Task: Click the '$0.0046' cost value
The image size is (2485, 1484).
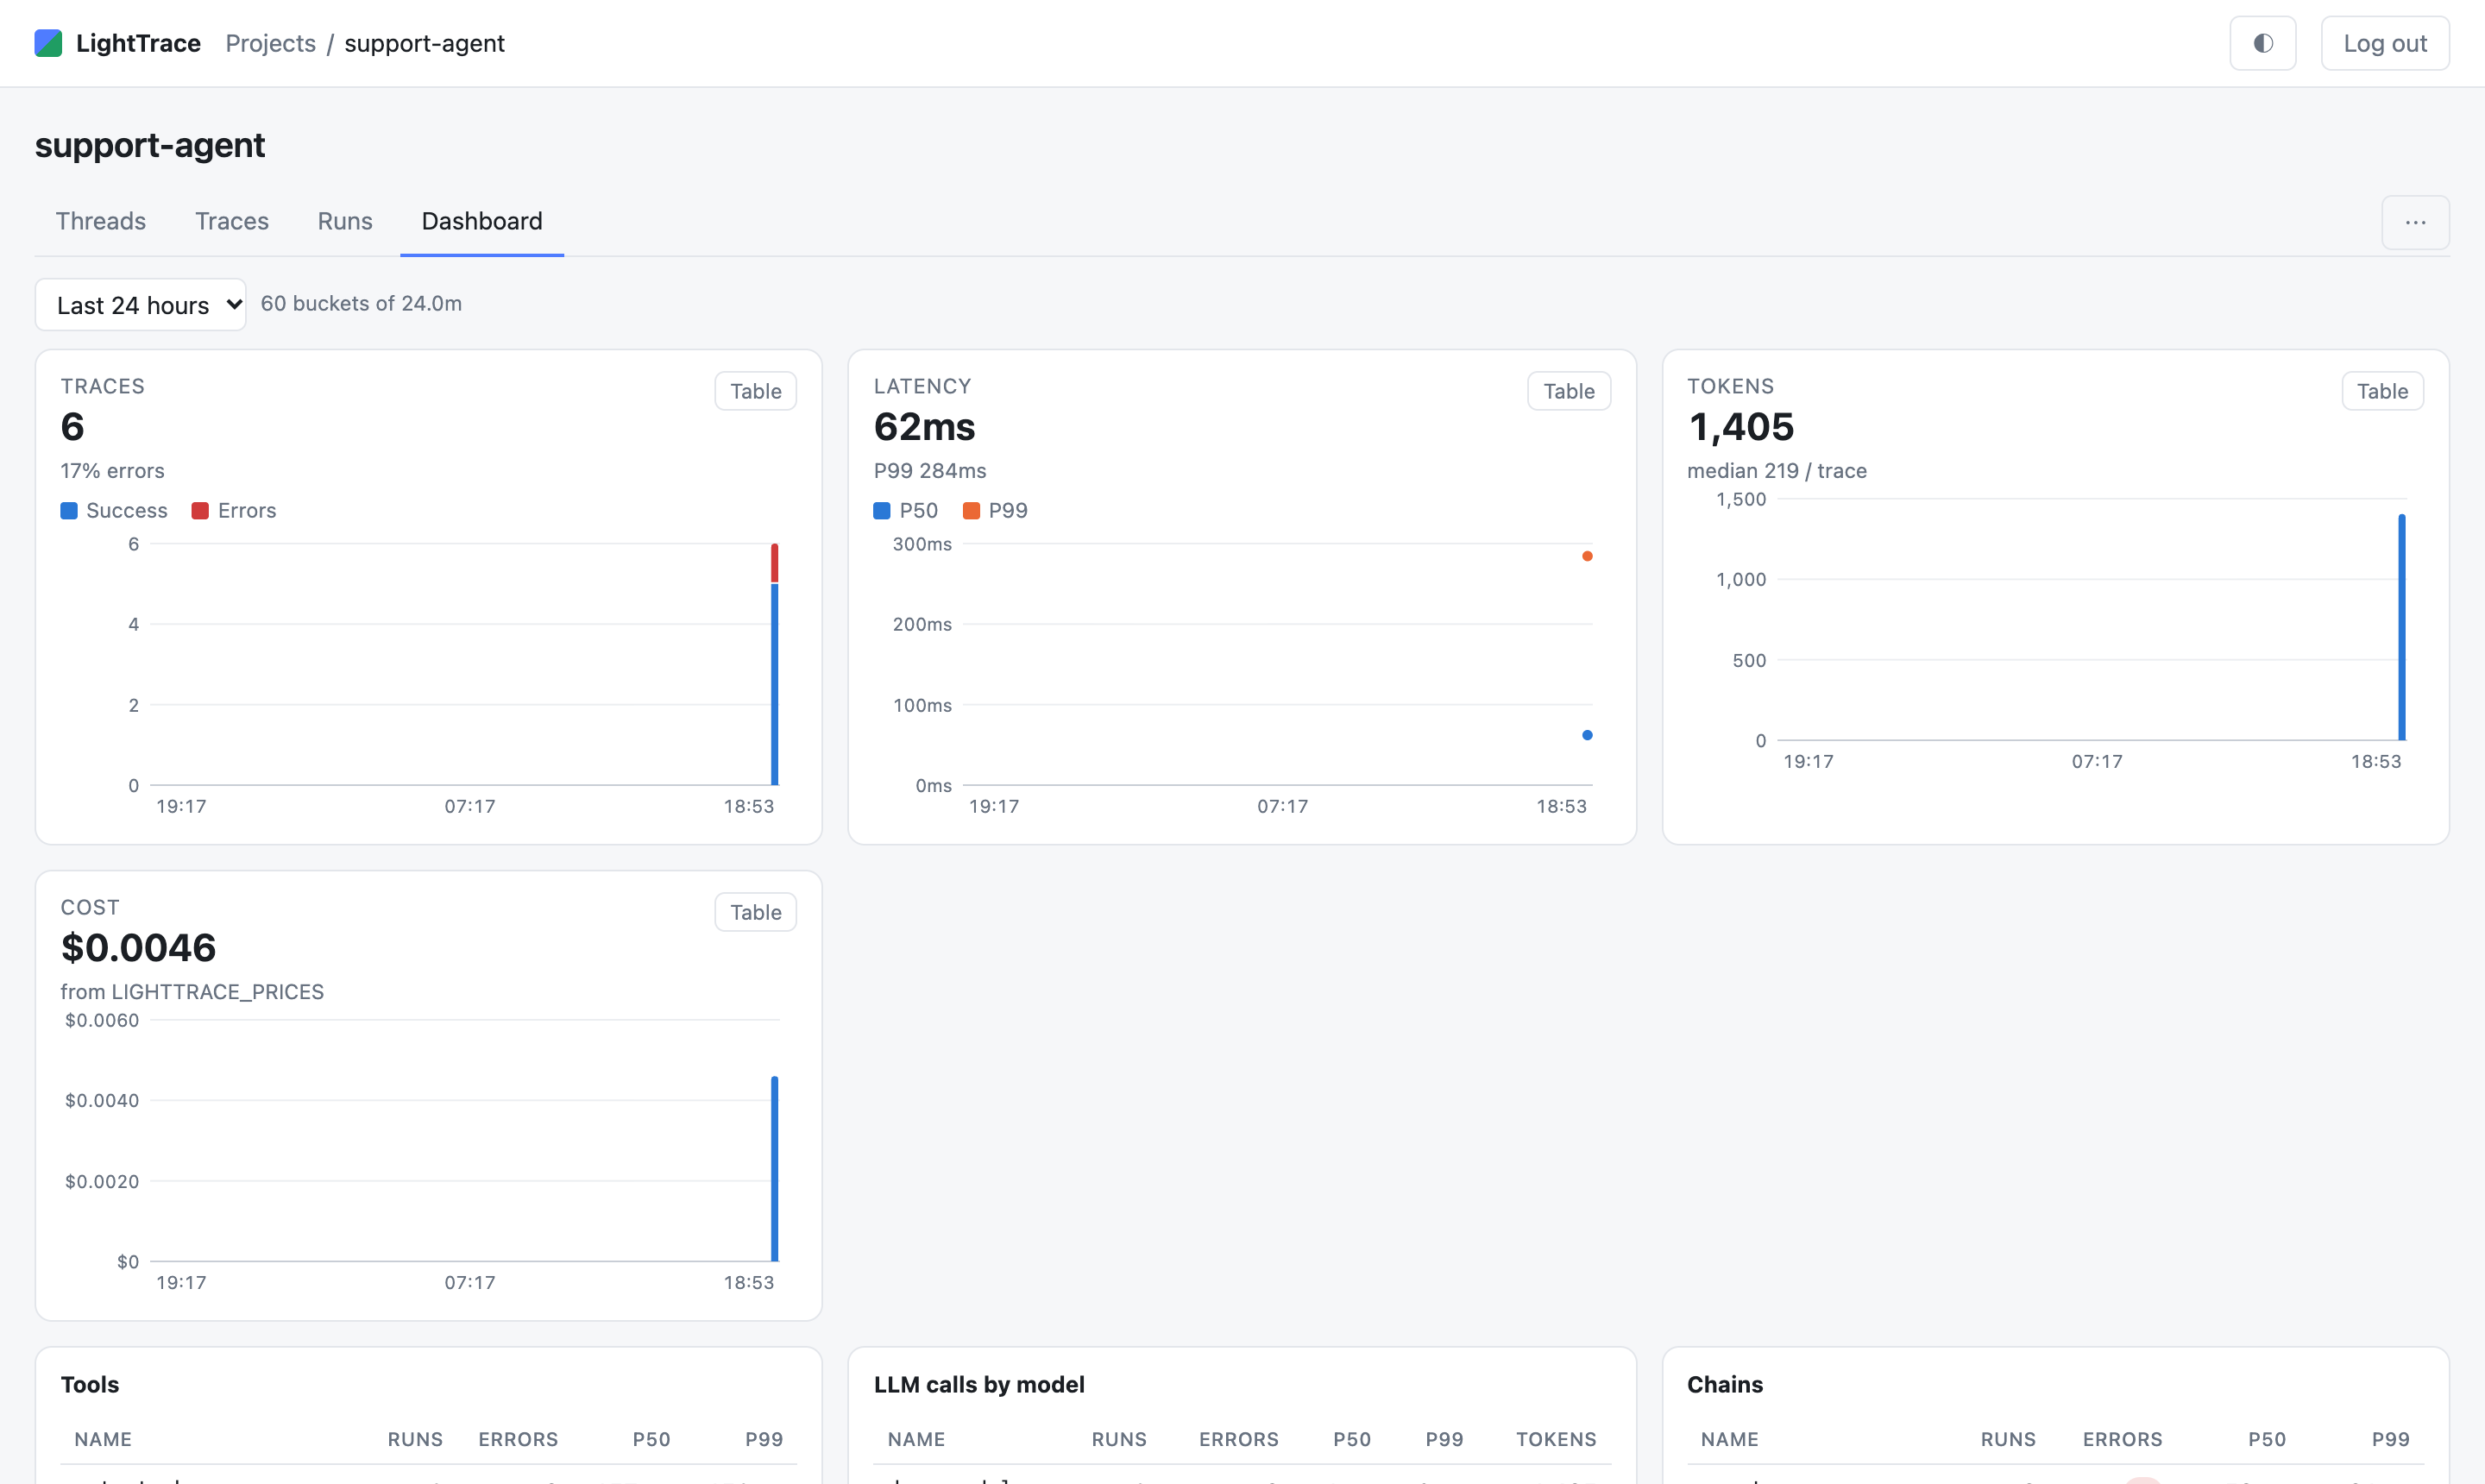Action: point(138,947)
